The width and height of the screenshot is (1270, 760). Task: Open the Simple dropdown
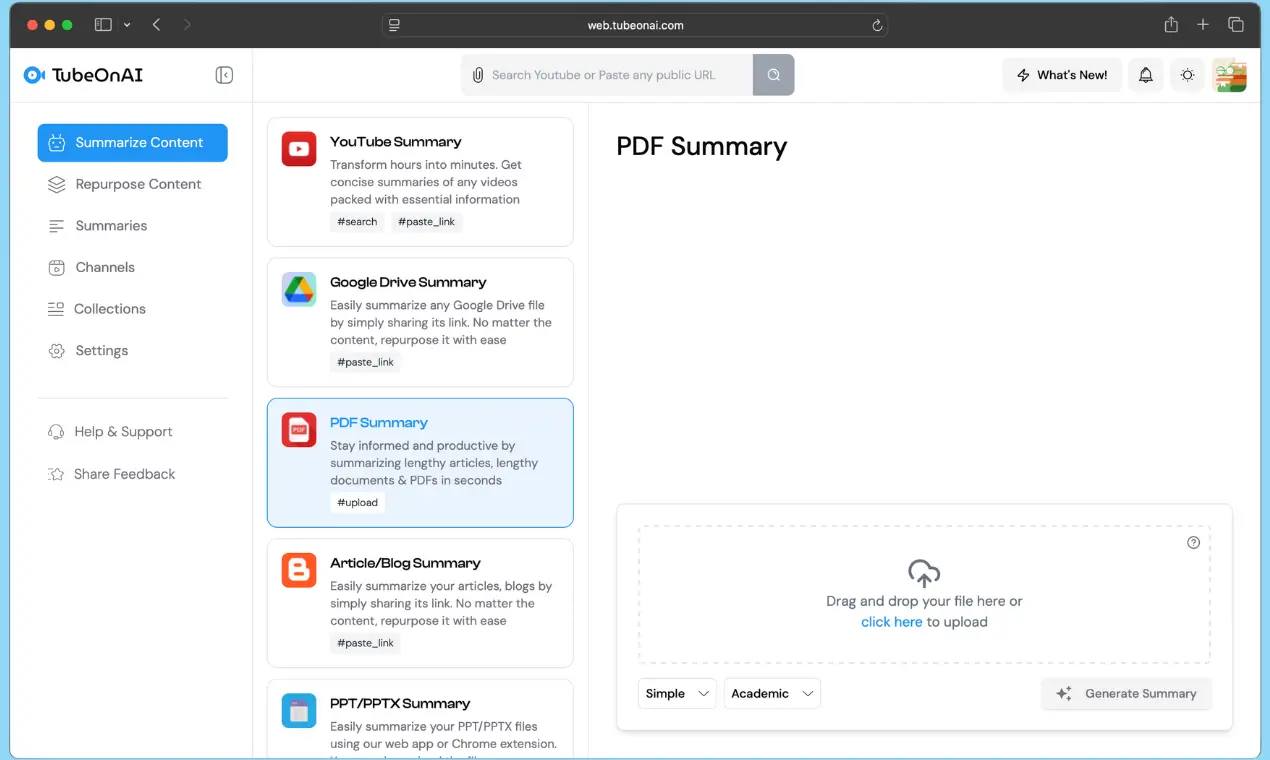[x=677, y=694]
